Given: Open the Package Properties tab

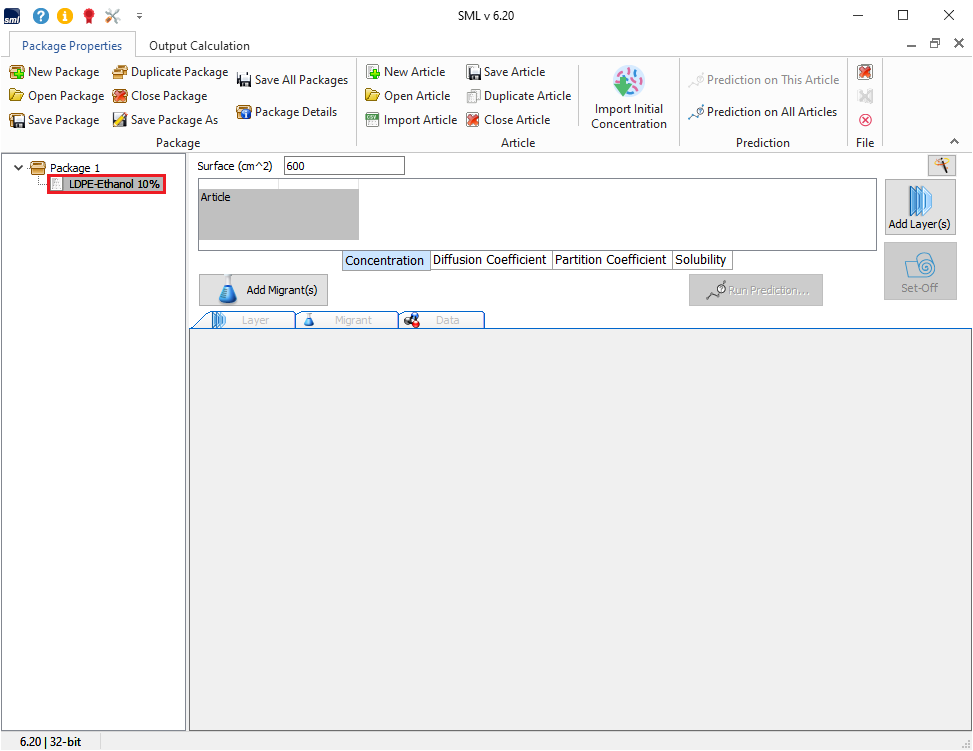Looking at the screenshot, I should tap(72, 46).
